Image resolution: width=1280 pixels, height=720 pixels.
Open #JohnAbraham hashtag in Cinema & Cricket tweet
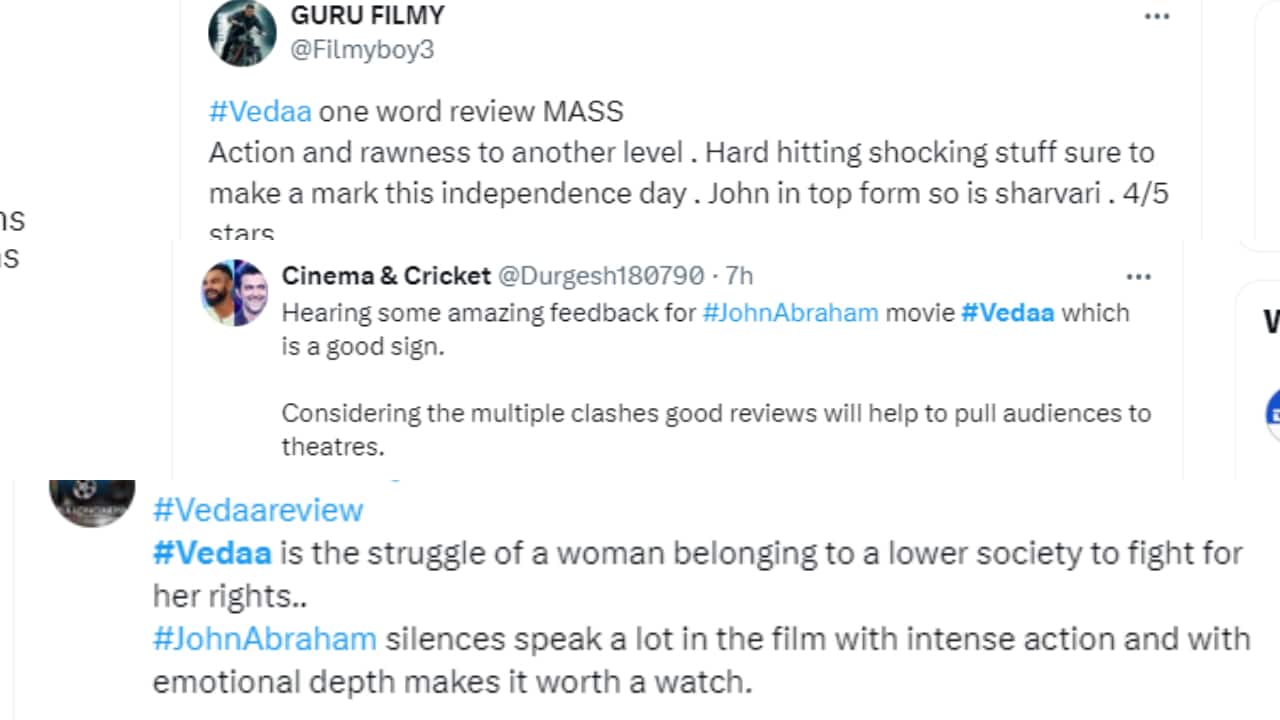tap(790, 313)
